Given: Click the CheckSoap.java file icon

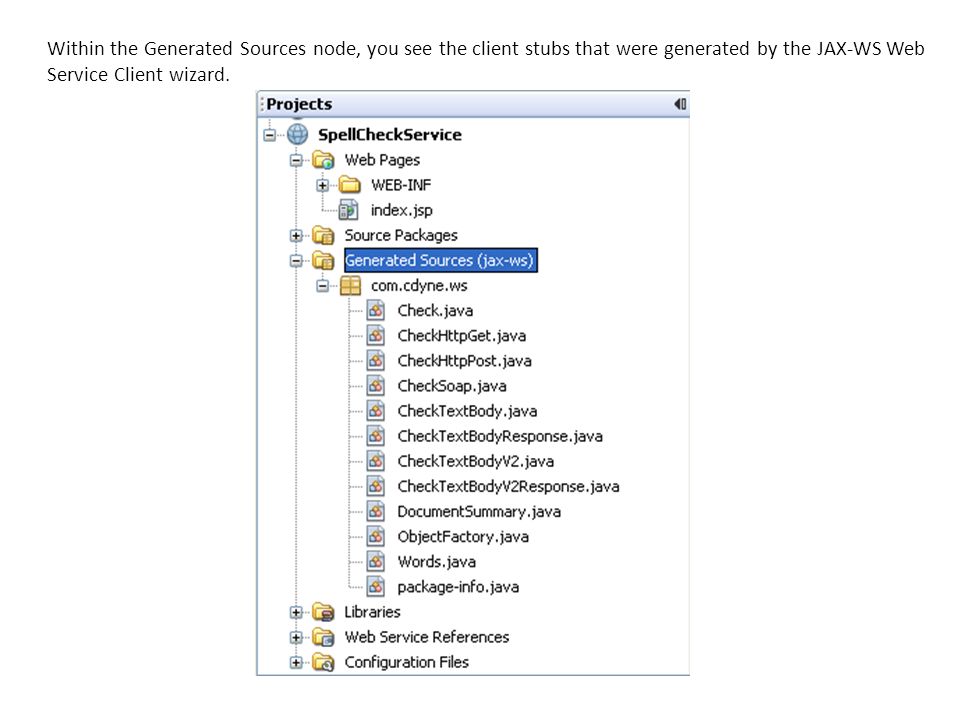Looking at the screenshot, I should (376, 386).
